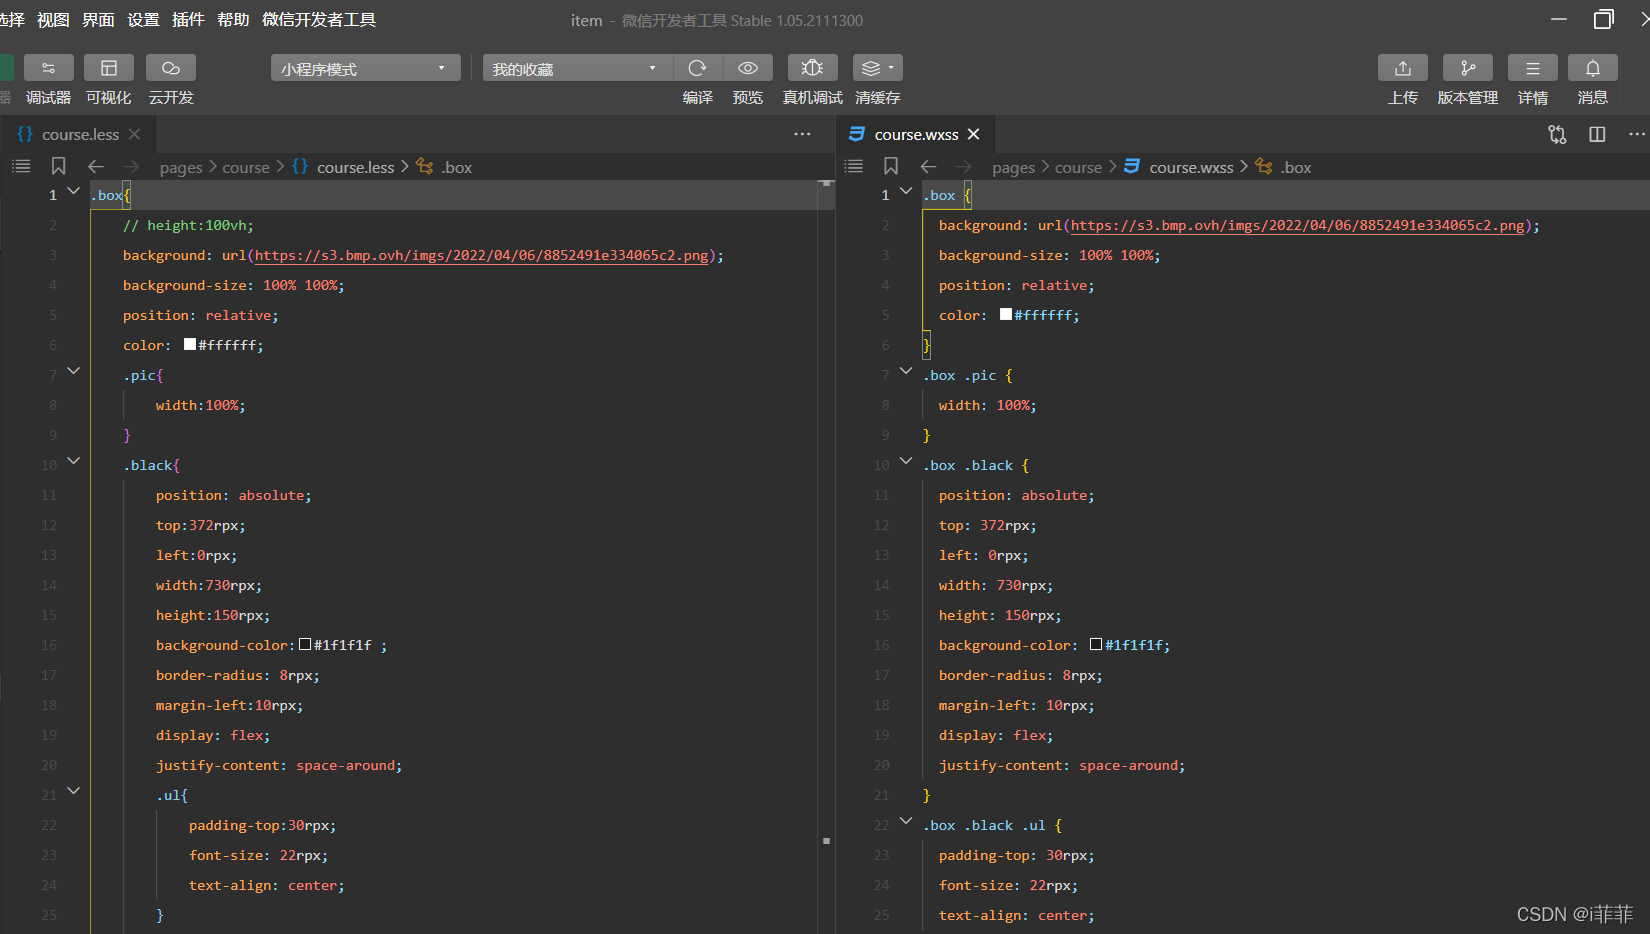Click #ffffff color swatch in course.wxss
Image resolution: width=1650 pixels, height=934 pixels.
(x=1006, y=314)
